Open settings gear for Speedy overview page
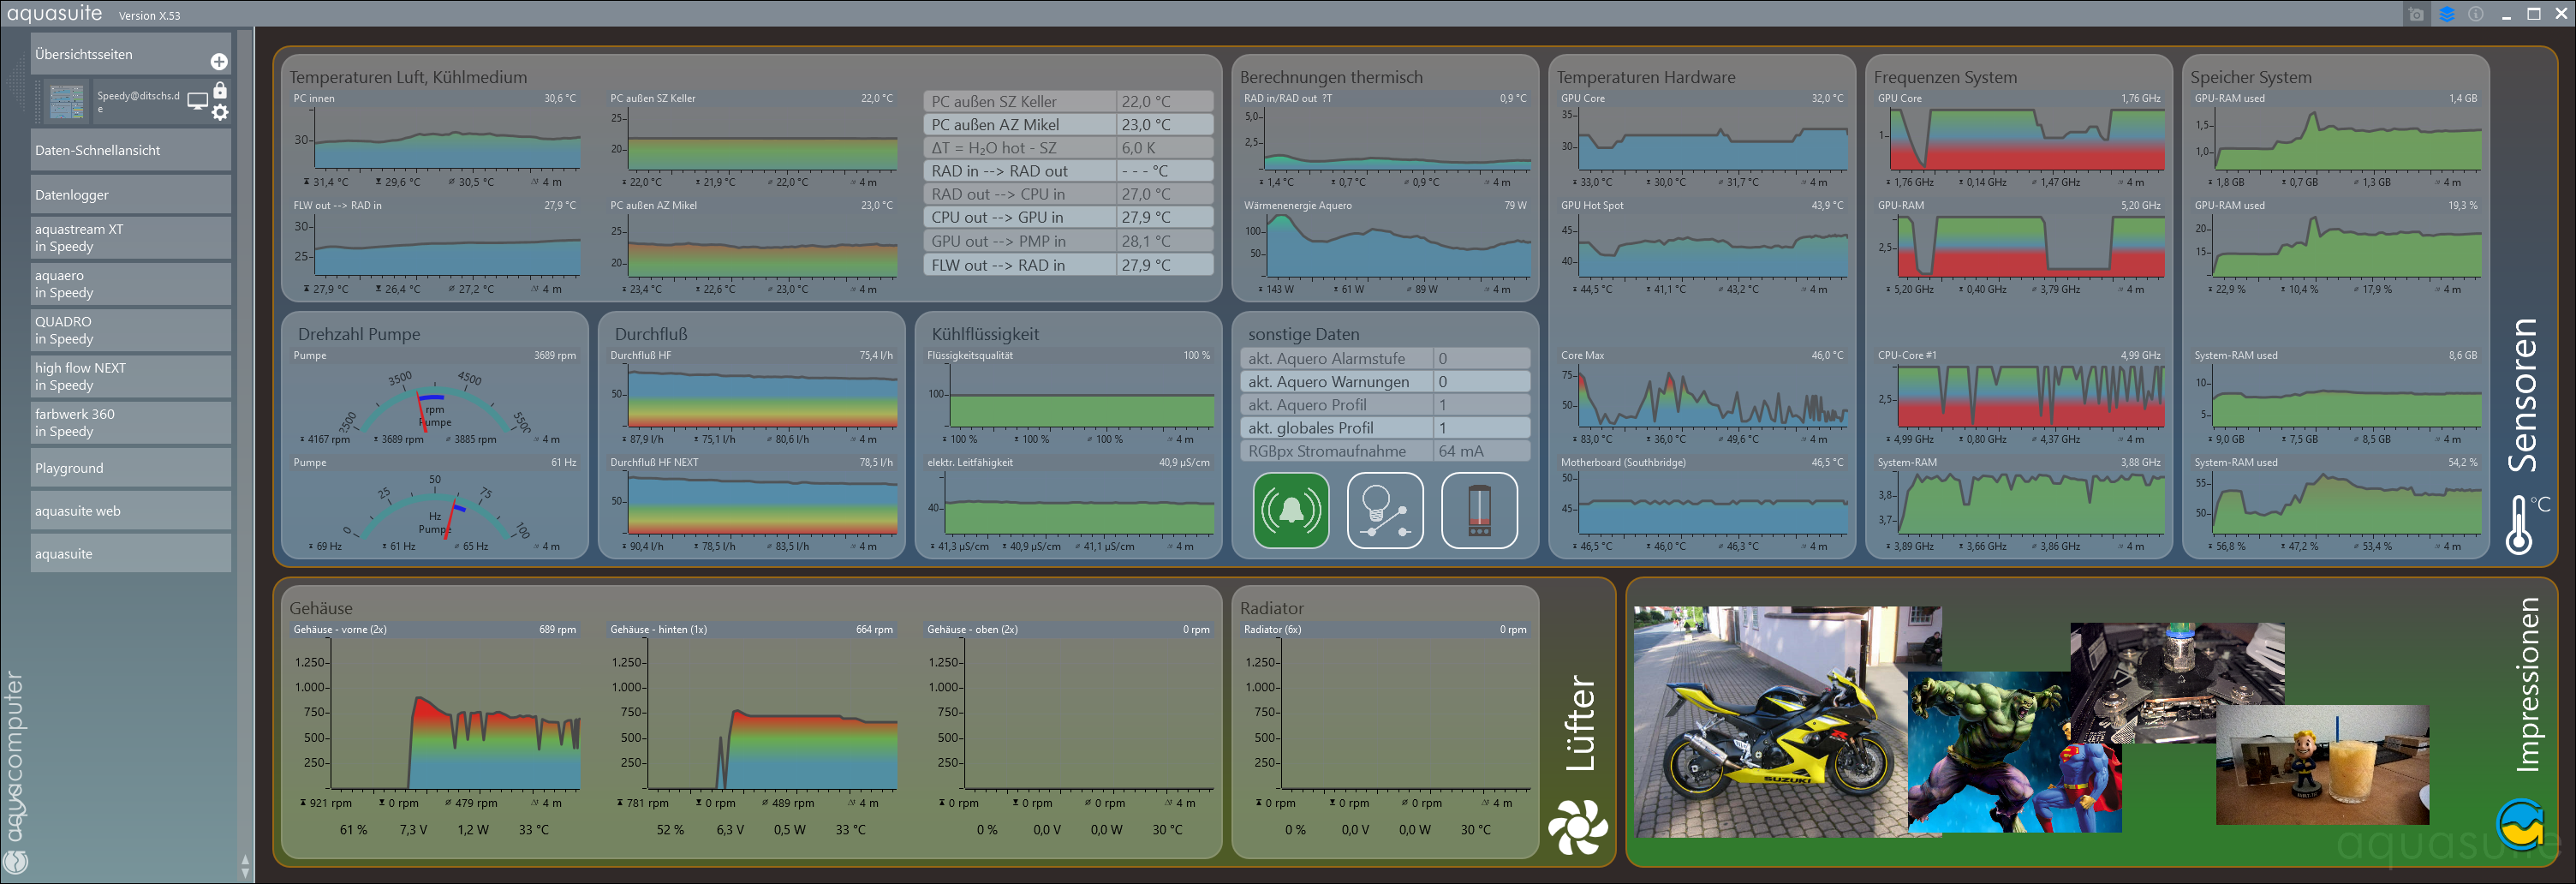This screenshot has height=884, width=2576. point(220,112)
